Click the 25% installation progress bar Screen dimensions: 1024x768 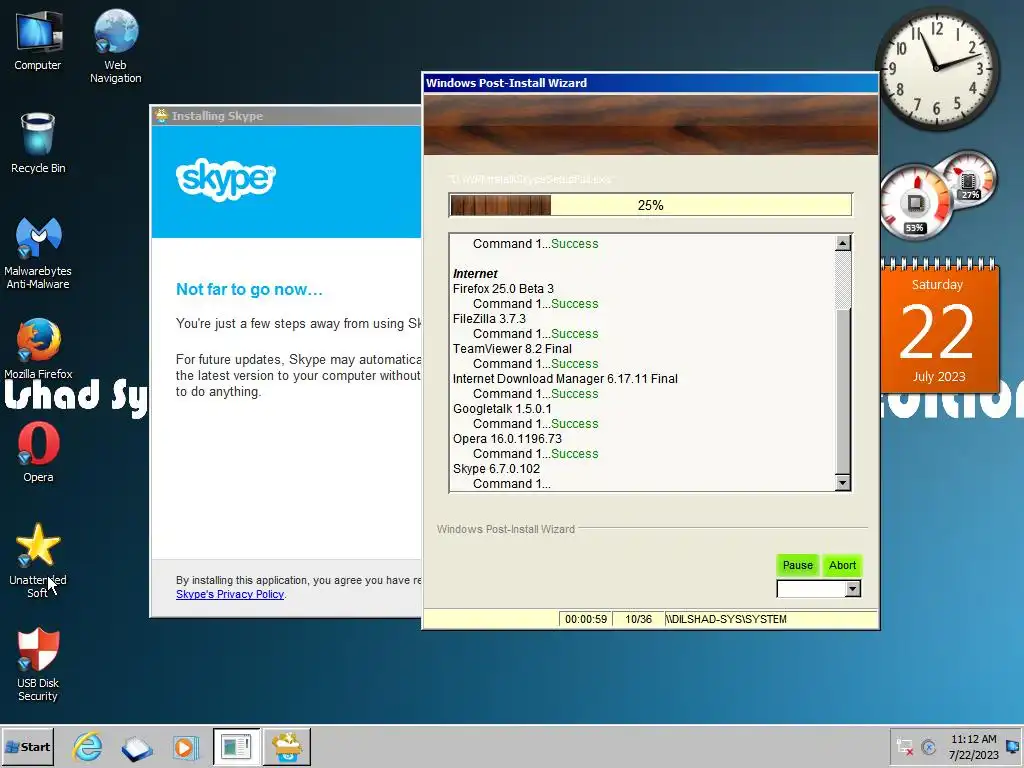coord(650,205)
